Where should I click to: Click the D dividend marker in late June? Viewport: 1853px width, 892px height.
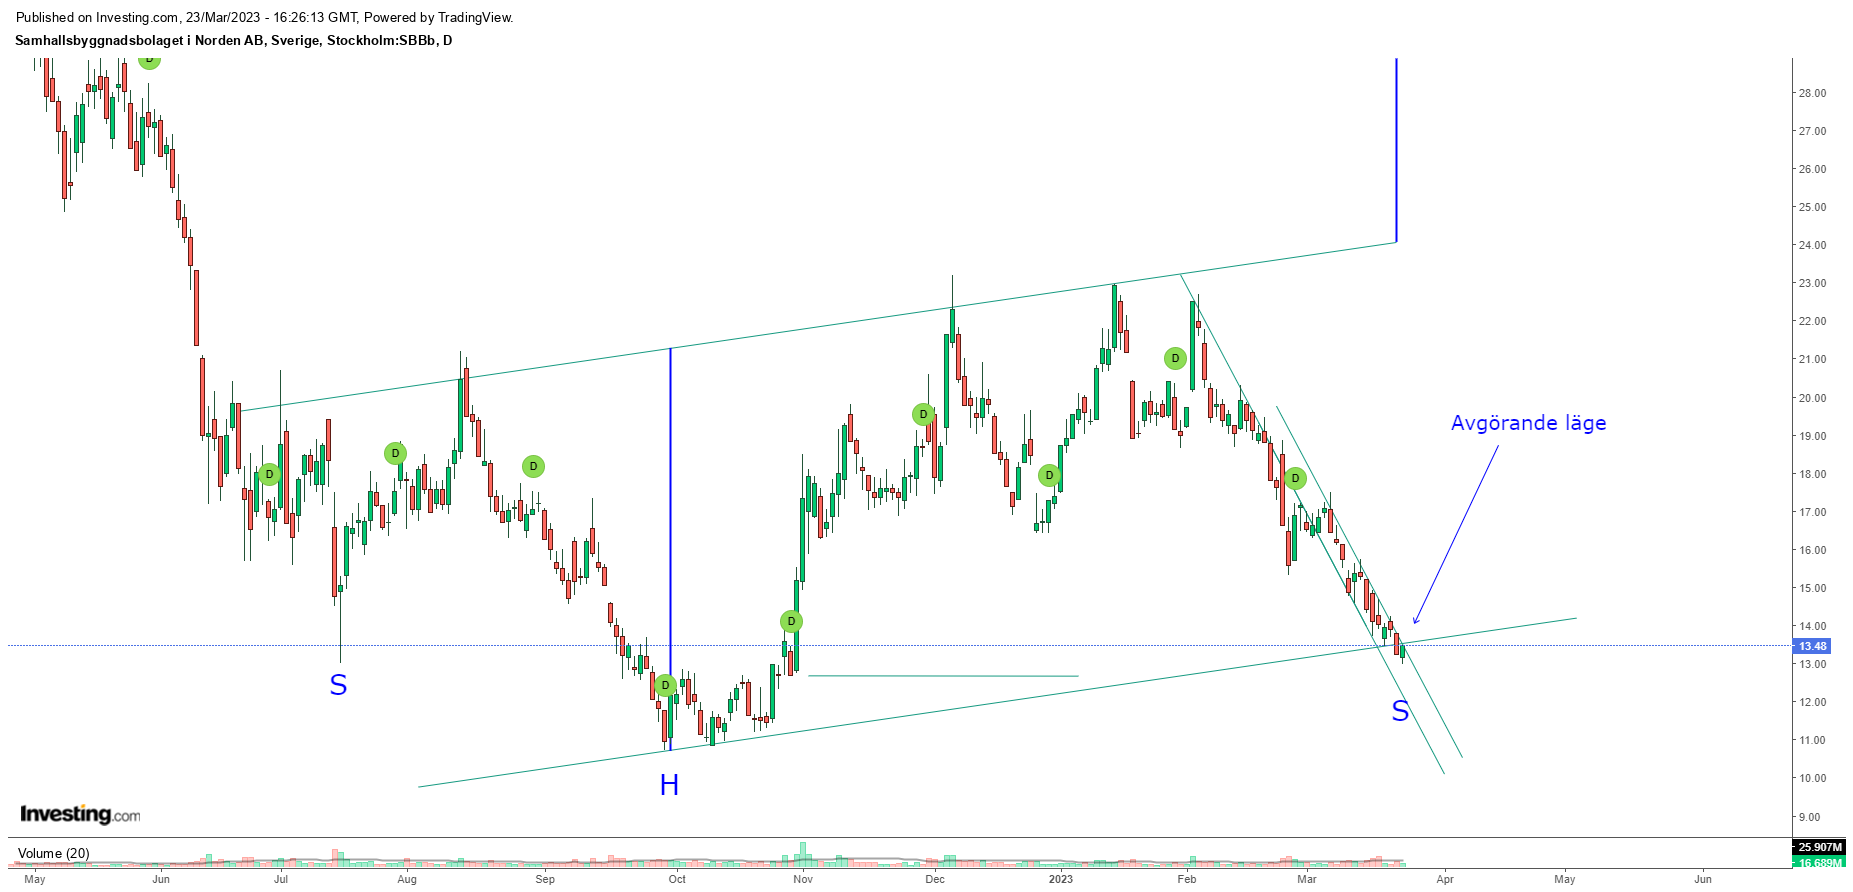click(x=269, y=474)
